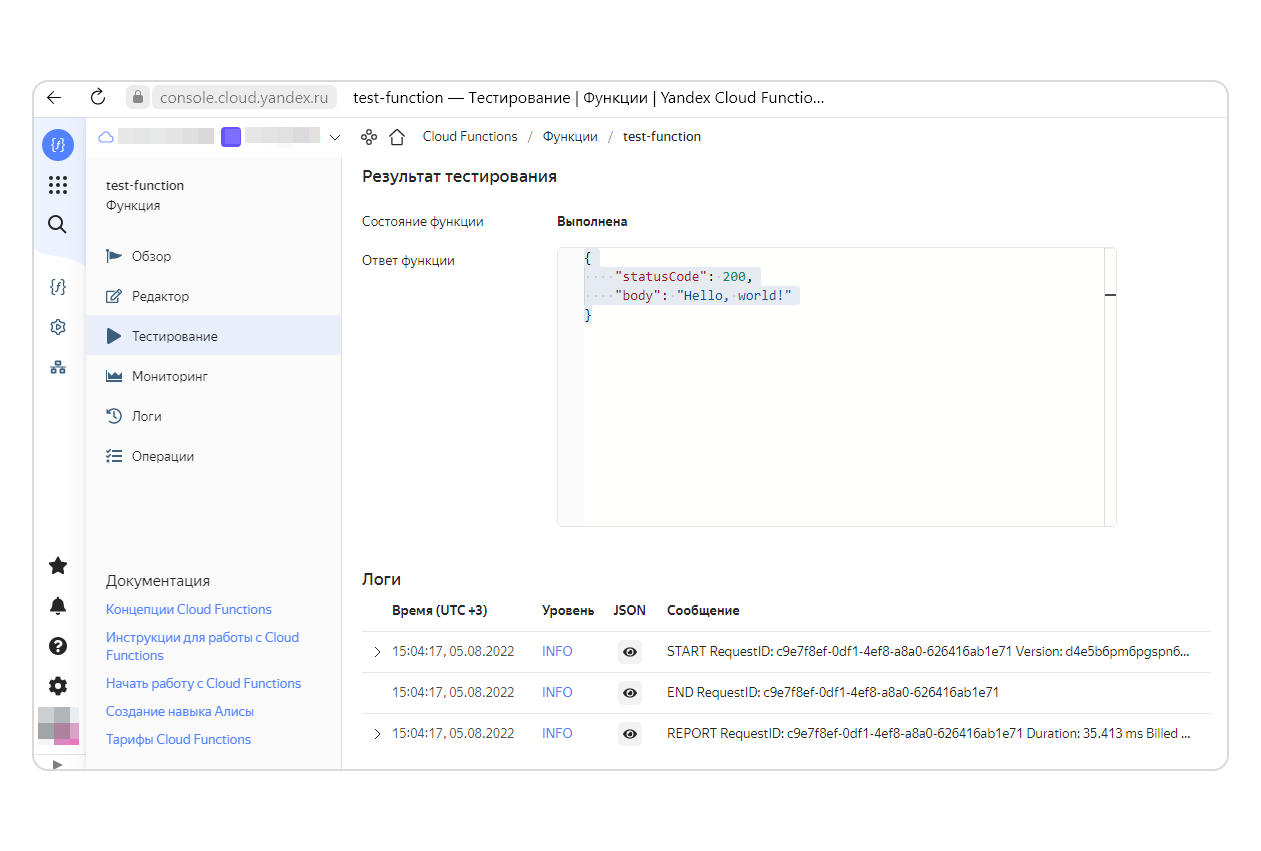Screen dimensions: 1261x851
Task: Open notifications bell icon
Action: click(x=58, y=606)
